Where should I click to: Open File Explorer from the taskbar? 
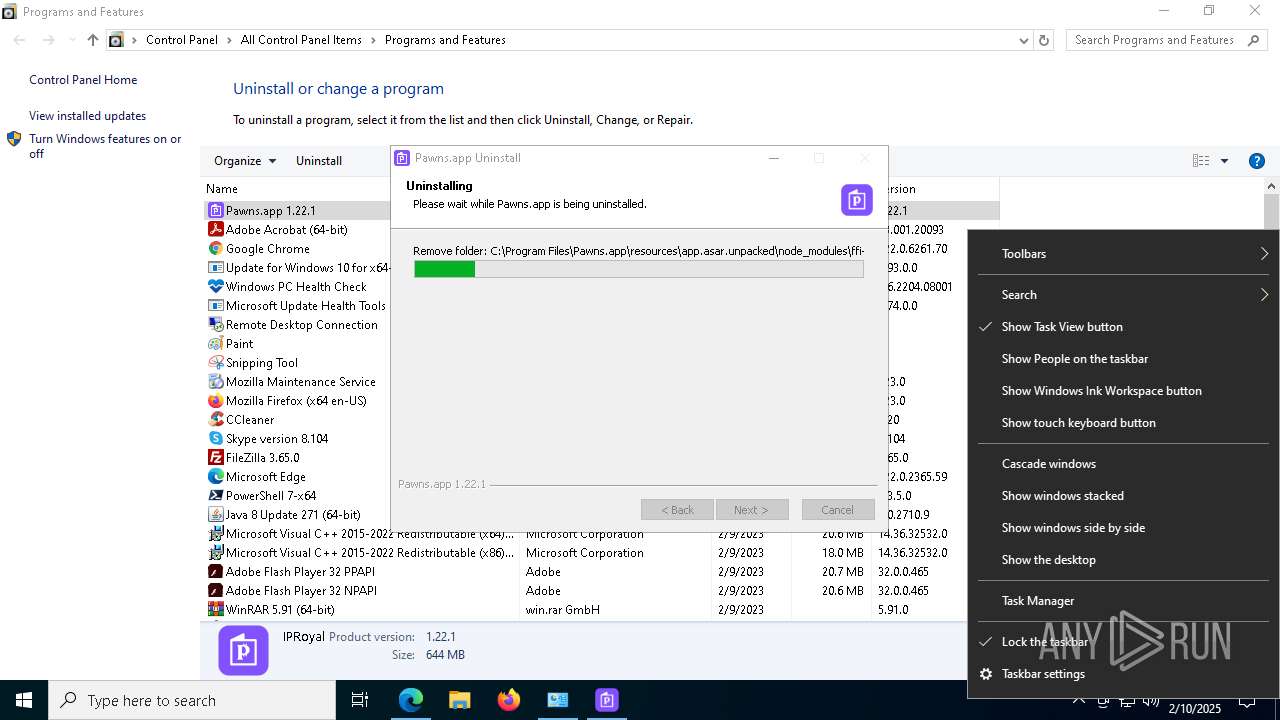(x=459, y=700)
